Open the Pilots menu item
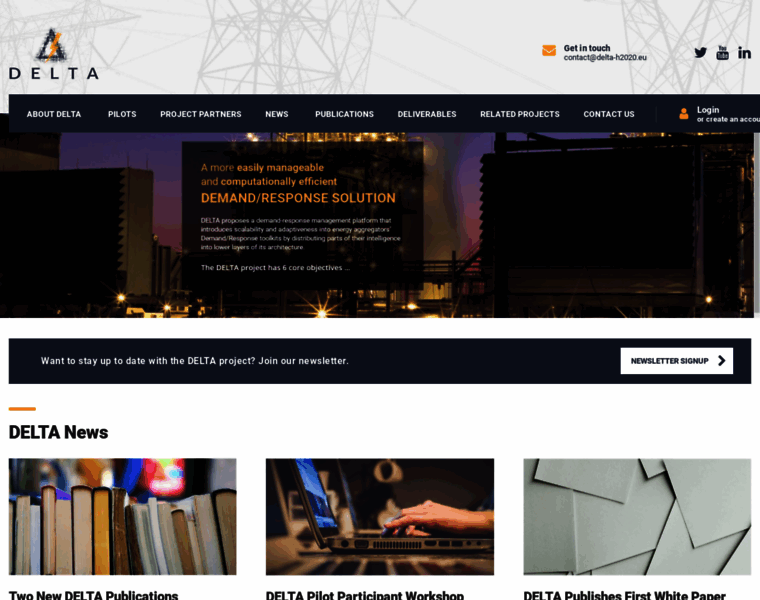 [x=122, y=114]
